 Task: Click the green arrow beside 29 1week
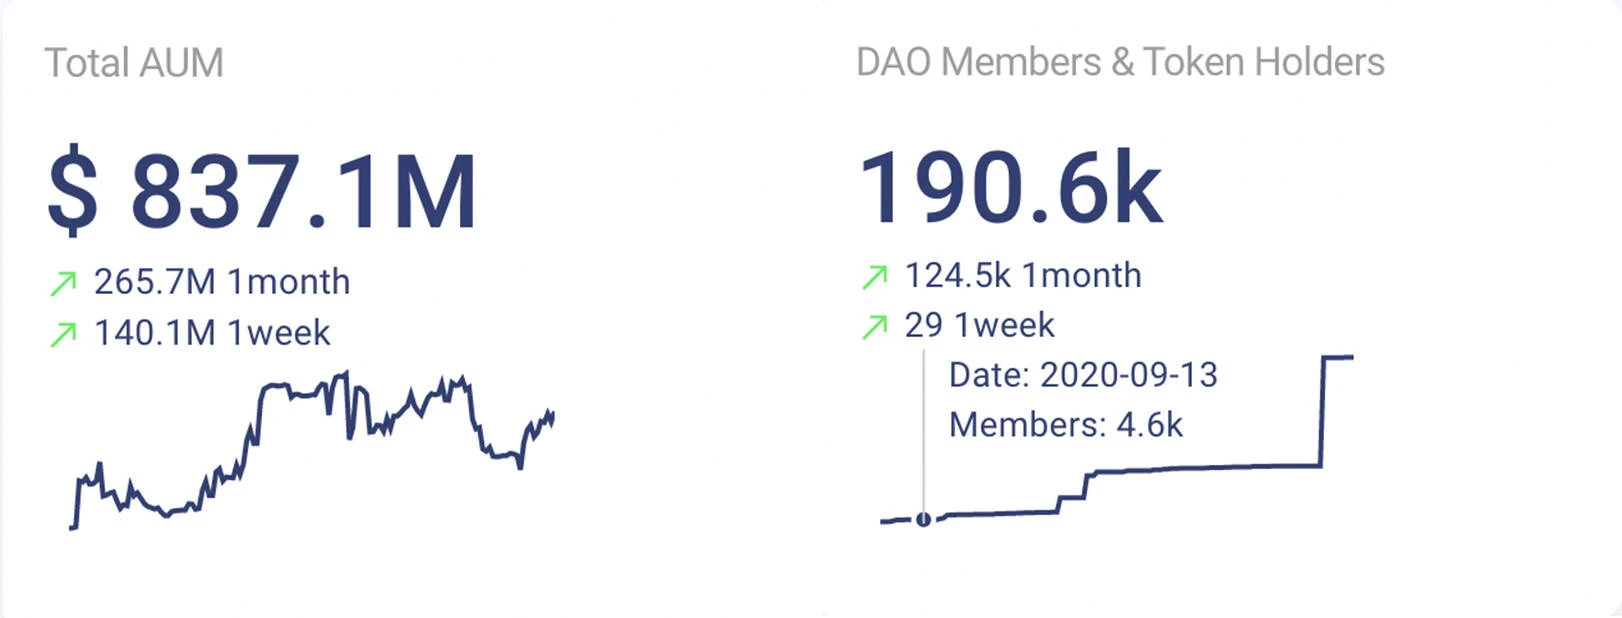874,326
